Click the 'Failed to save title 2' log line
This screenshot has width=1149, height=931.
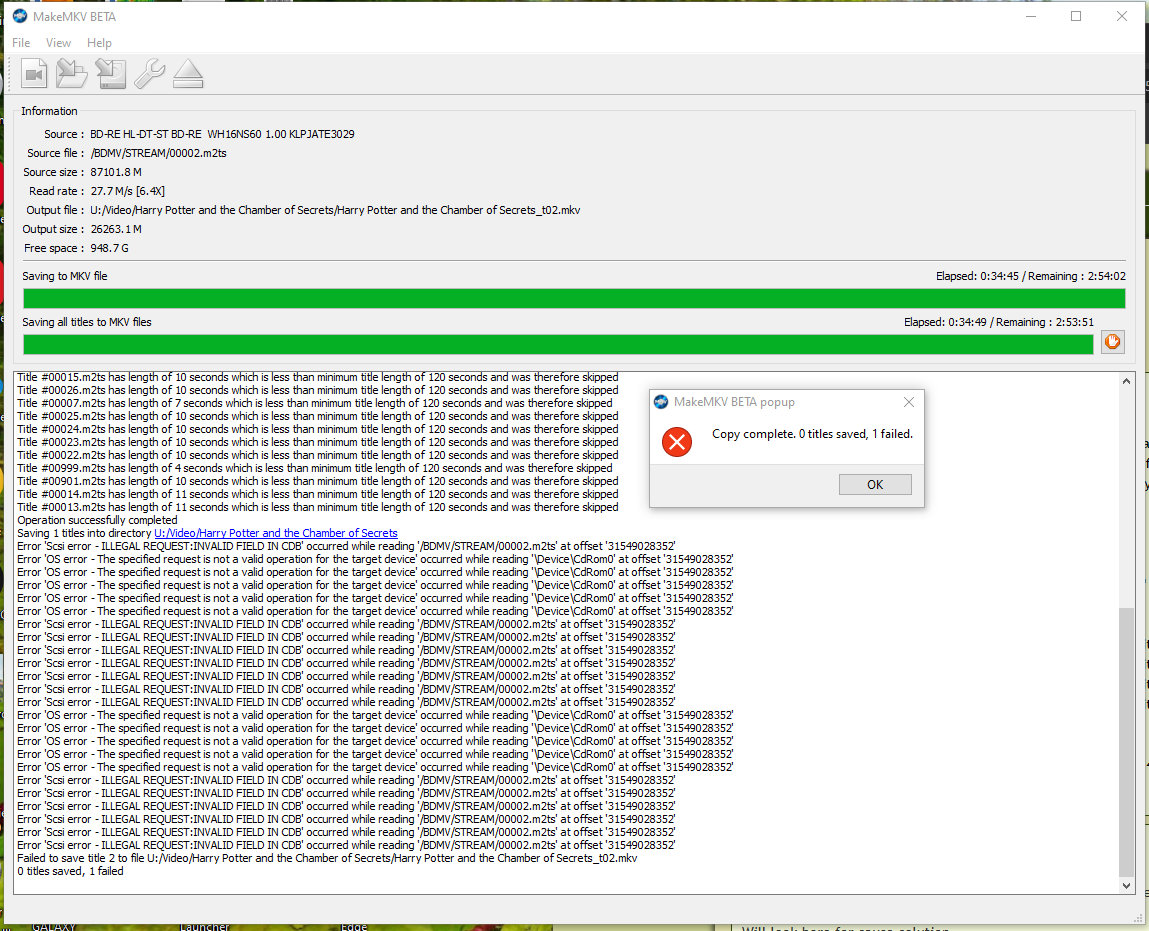pos(327,858)
